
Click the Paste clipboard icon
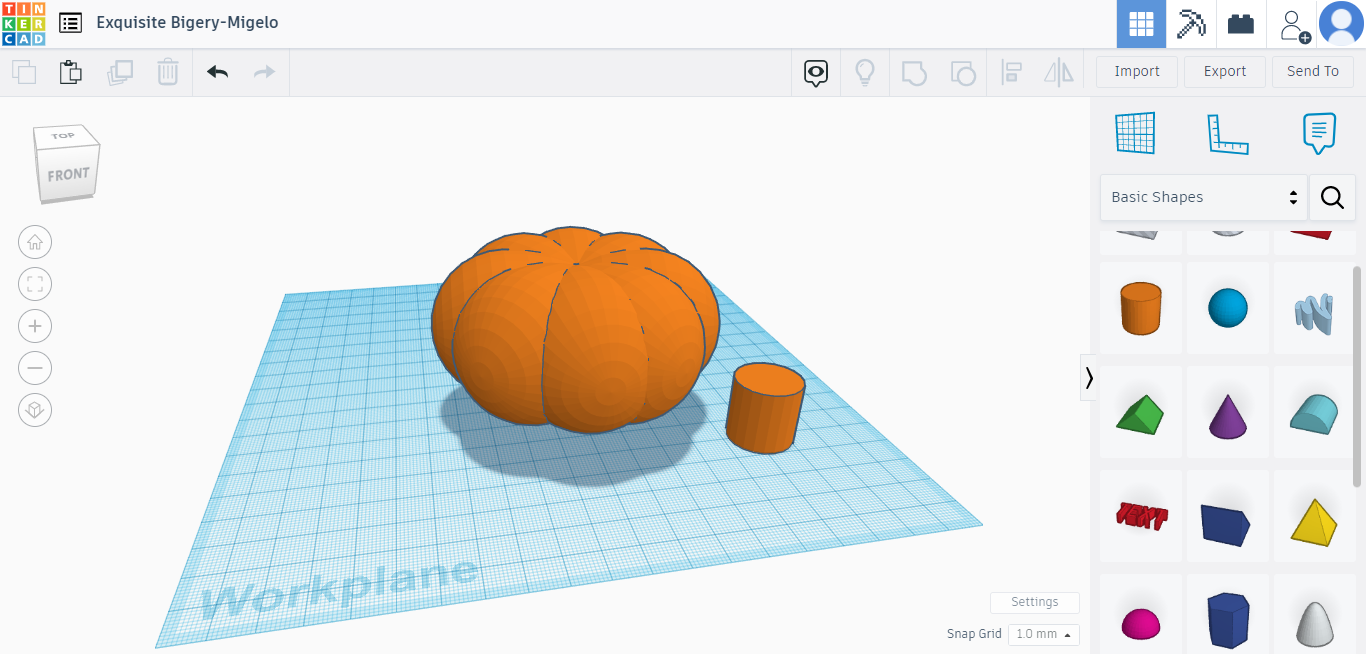click(x=70, y=72)
